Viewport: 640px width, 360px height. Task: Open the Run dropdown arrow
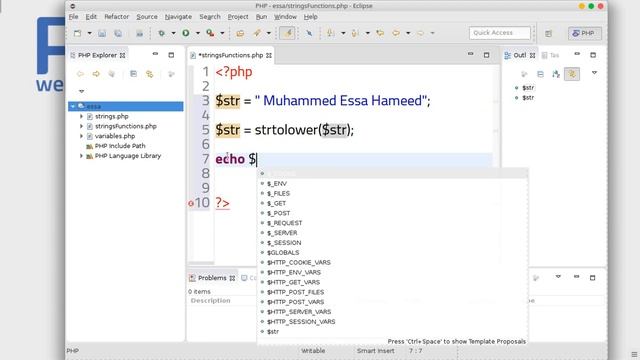198,33
